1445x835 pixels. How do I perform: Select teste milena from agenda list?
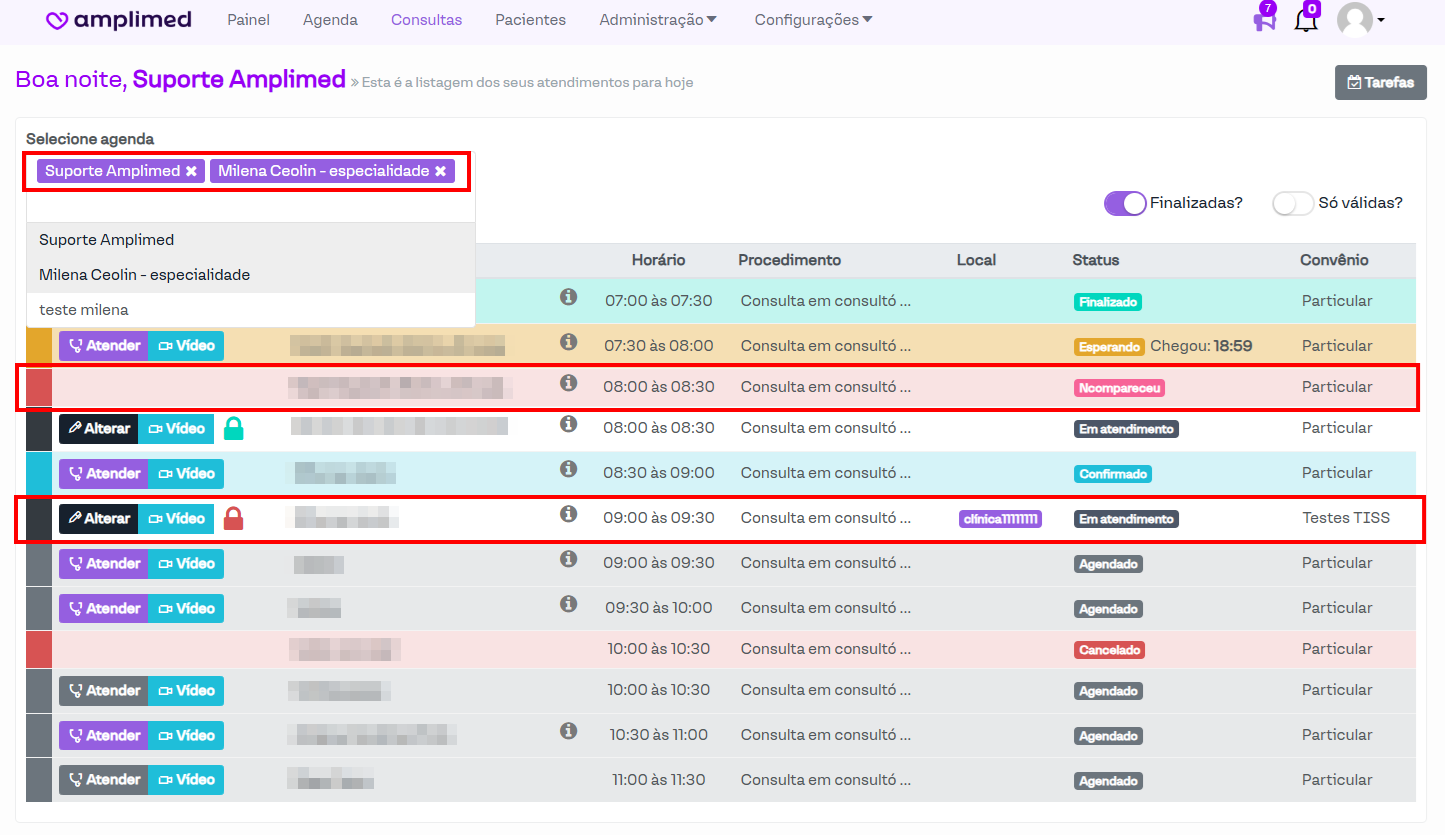tap(84, 310)
